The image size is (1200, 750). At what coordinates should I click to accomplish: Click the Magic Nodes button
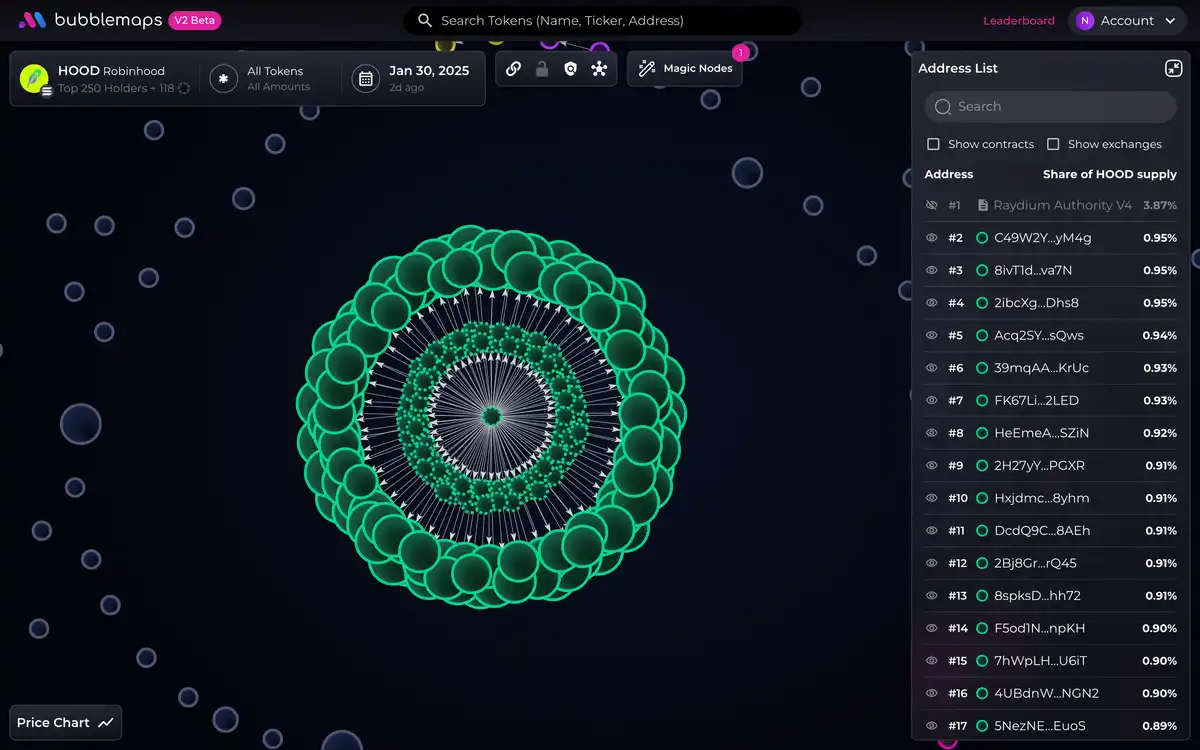[685, 68]
